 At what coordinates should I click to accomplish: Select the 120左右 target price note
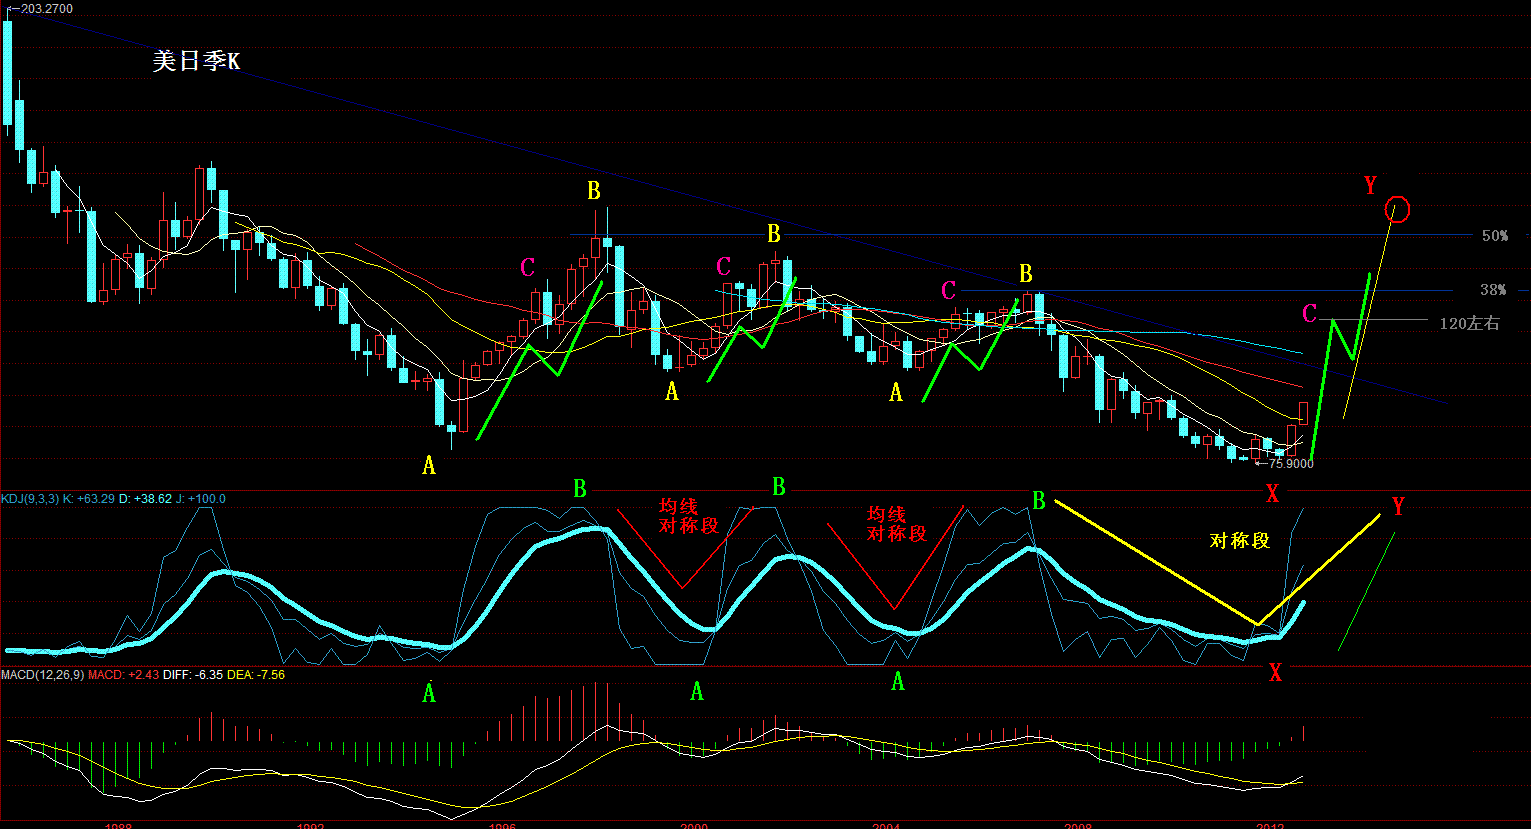coord(1469,324)
